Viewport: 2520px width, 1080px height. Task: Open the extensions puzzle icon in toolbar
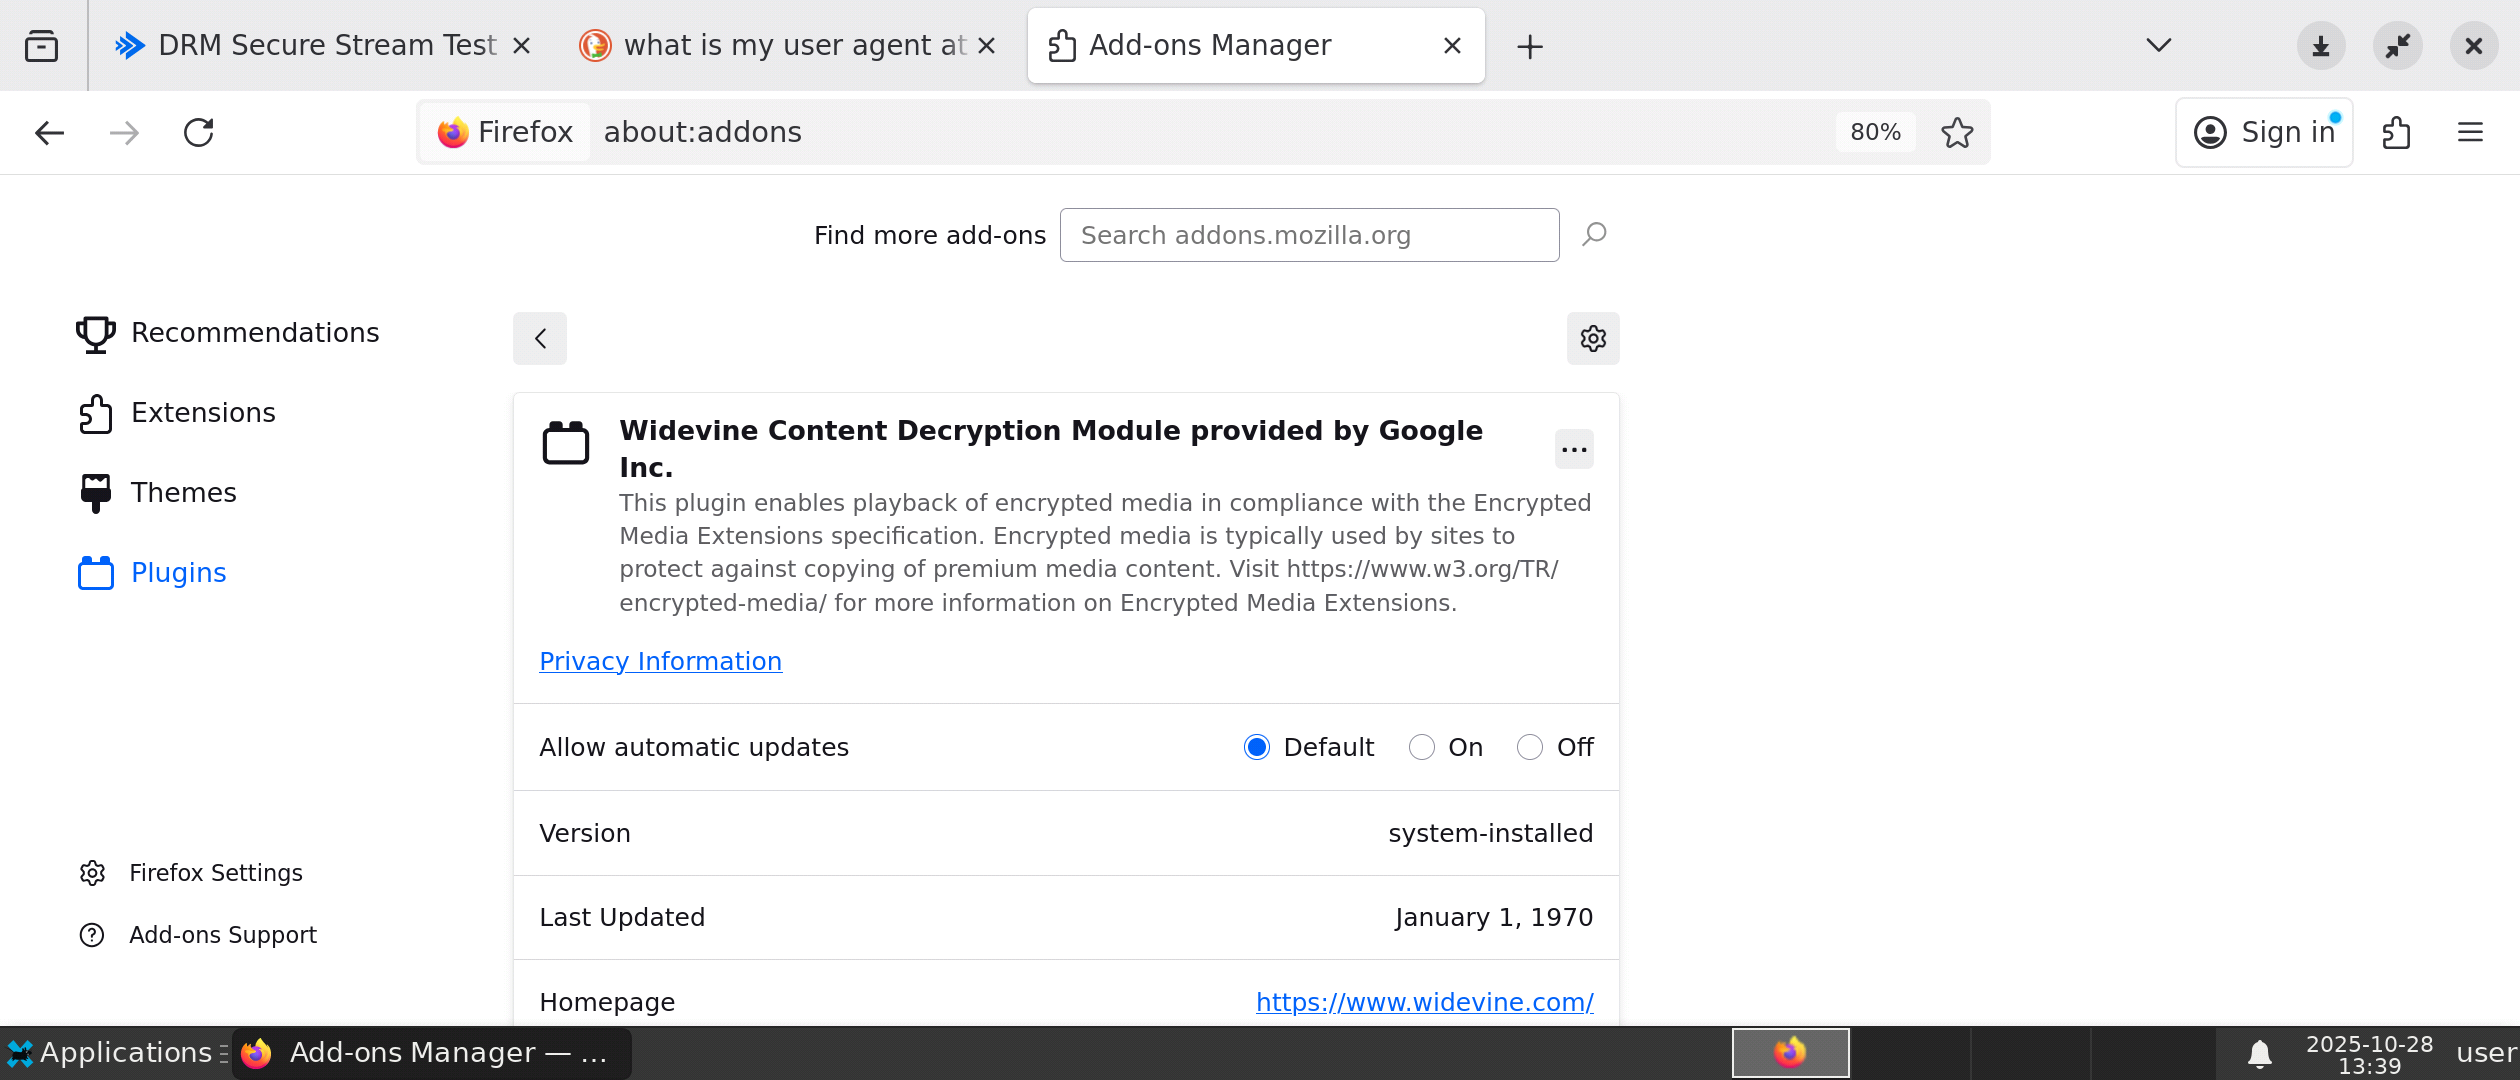2396,132
